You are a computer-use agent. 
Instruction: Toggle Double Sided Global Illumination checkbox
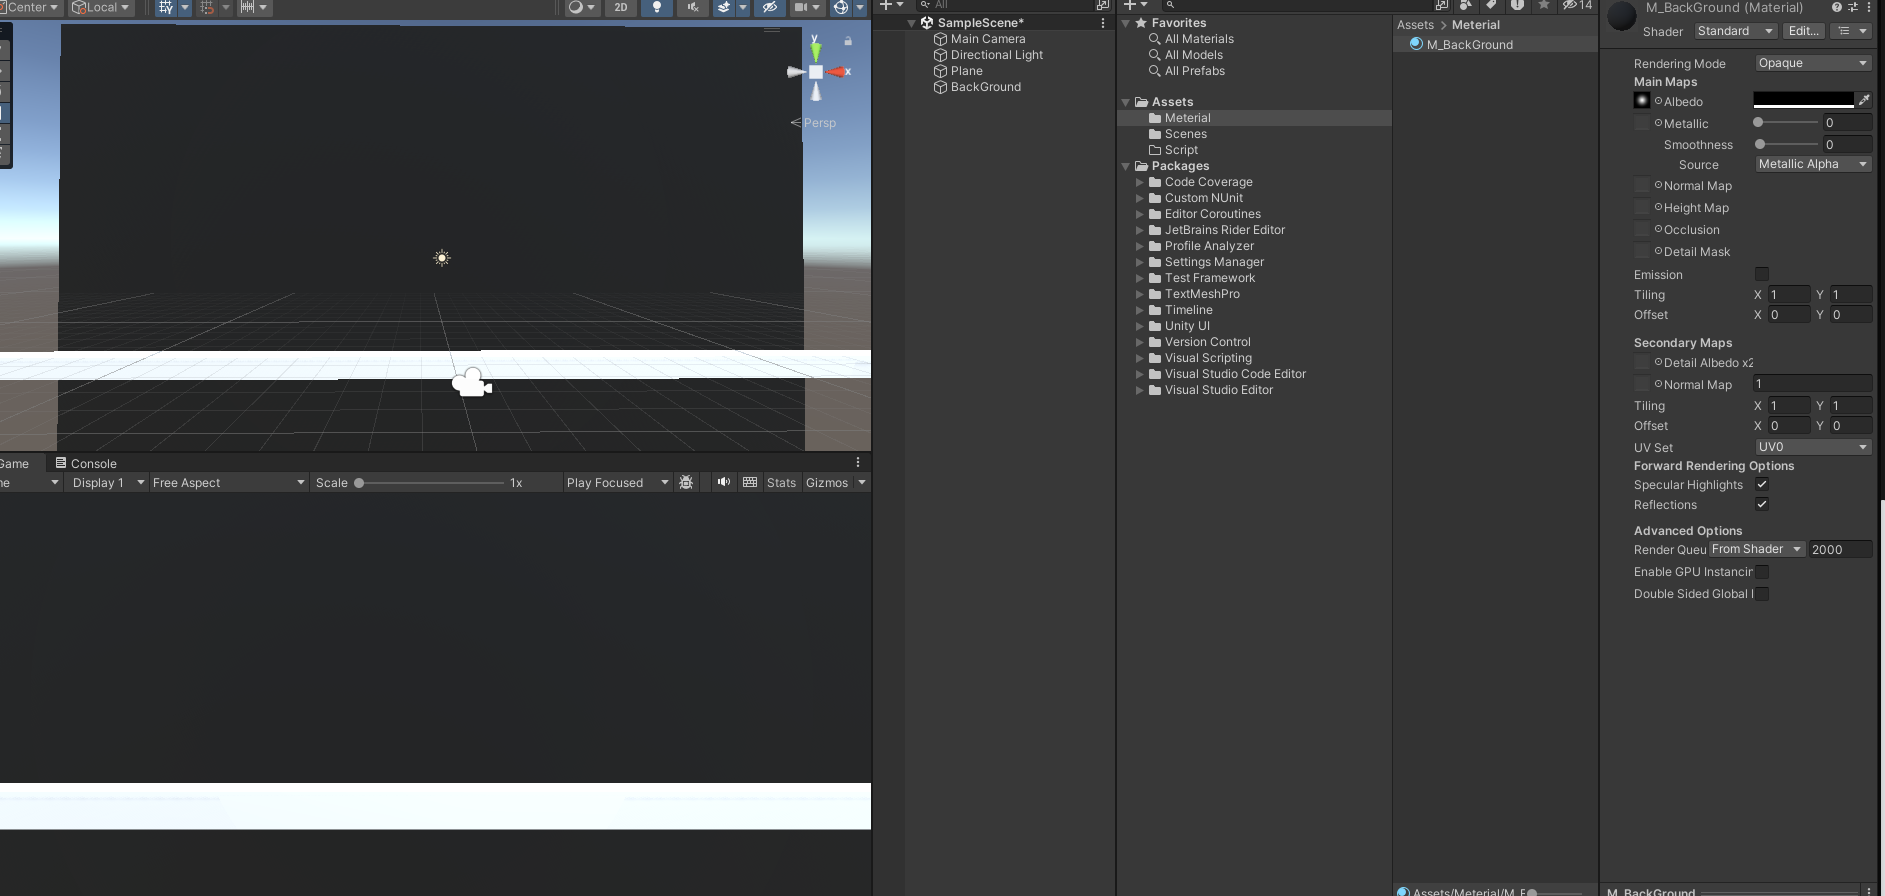click(x=1762, y=594)
